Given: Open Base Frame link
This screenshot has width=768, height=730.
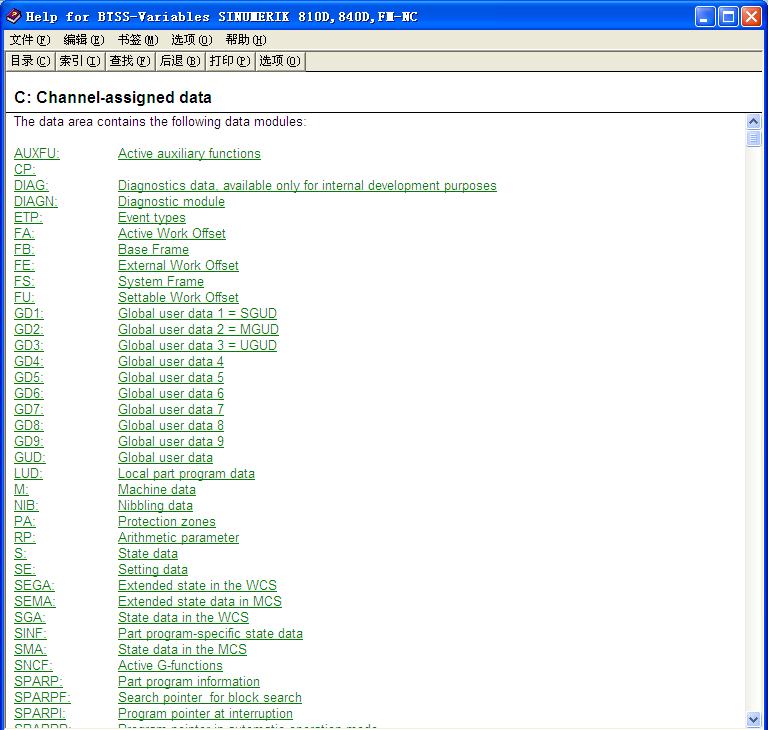Looking at the screenshot, I should [x=153, y=249].
